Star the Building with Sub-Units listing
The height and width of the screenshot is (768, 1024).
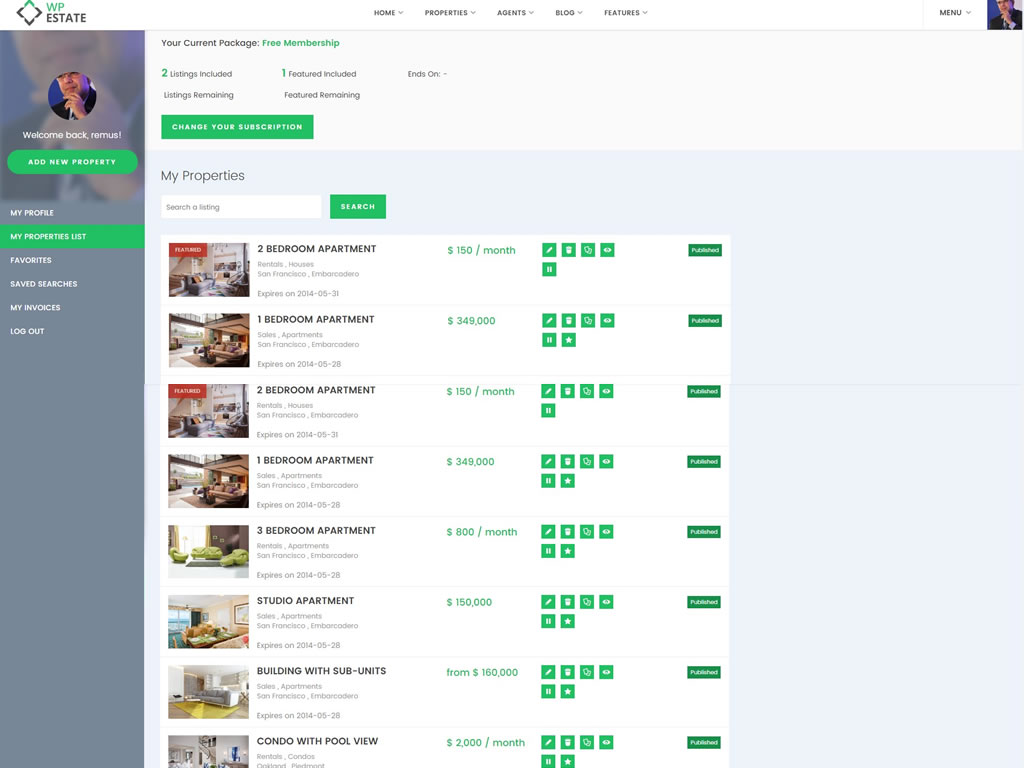(568, 692)
